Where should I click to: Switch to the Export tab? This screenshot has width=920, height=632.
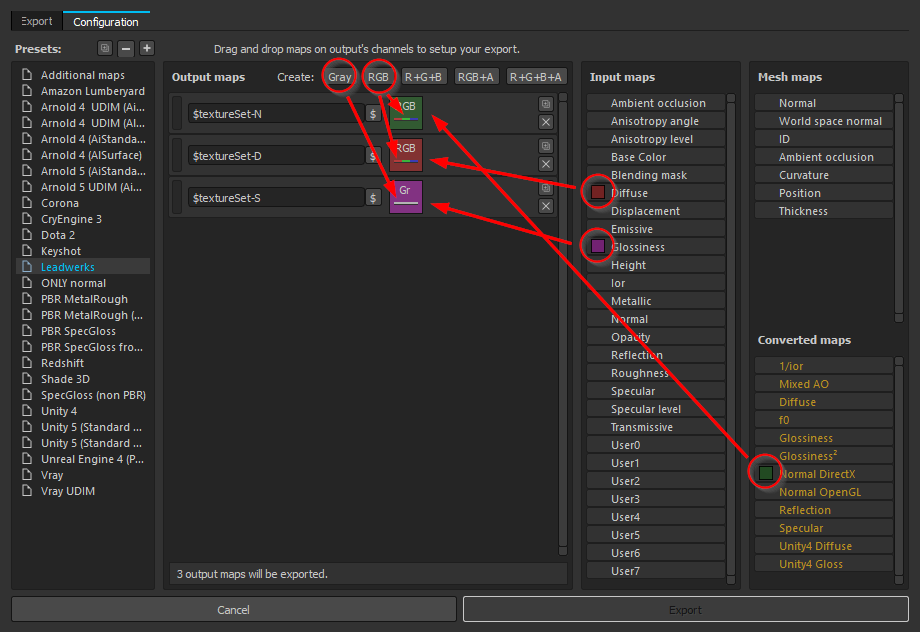point(37,21)
